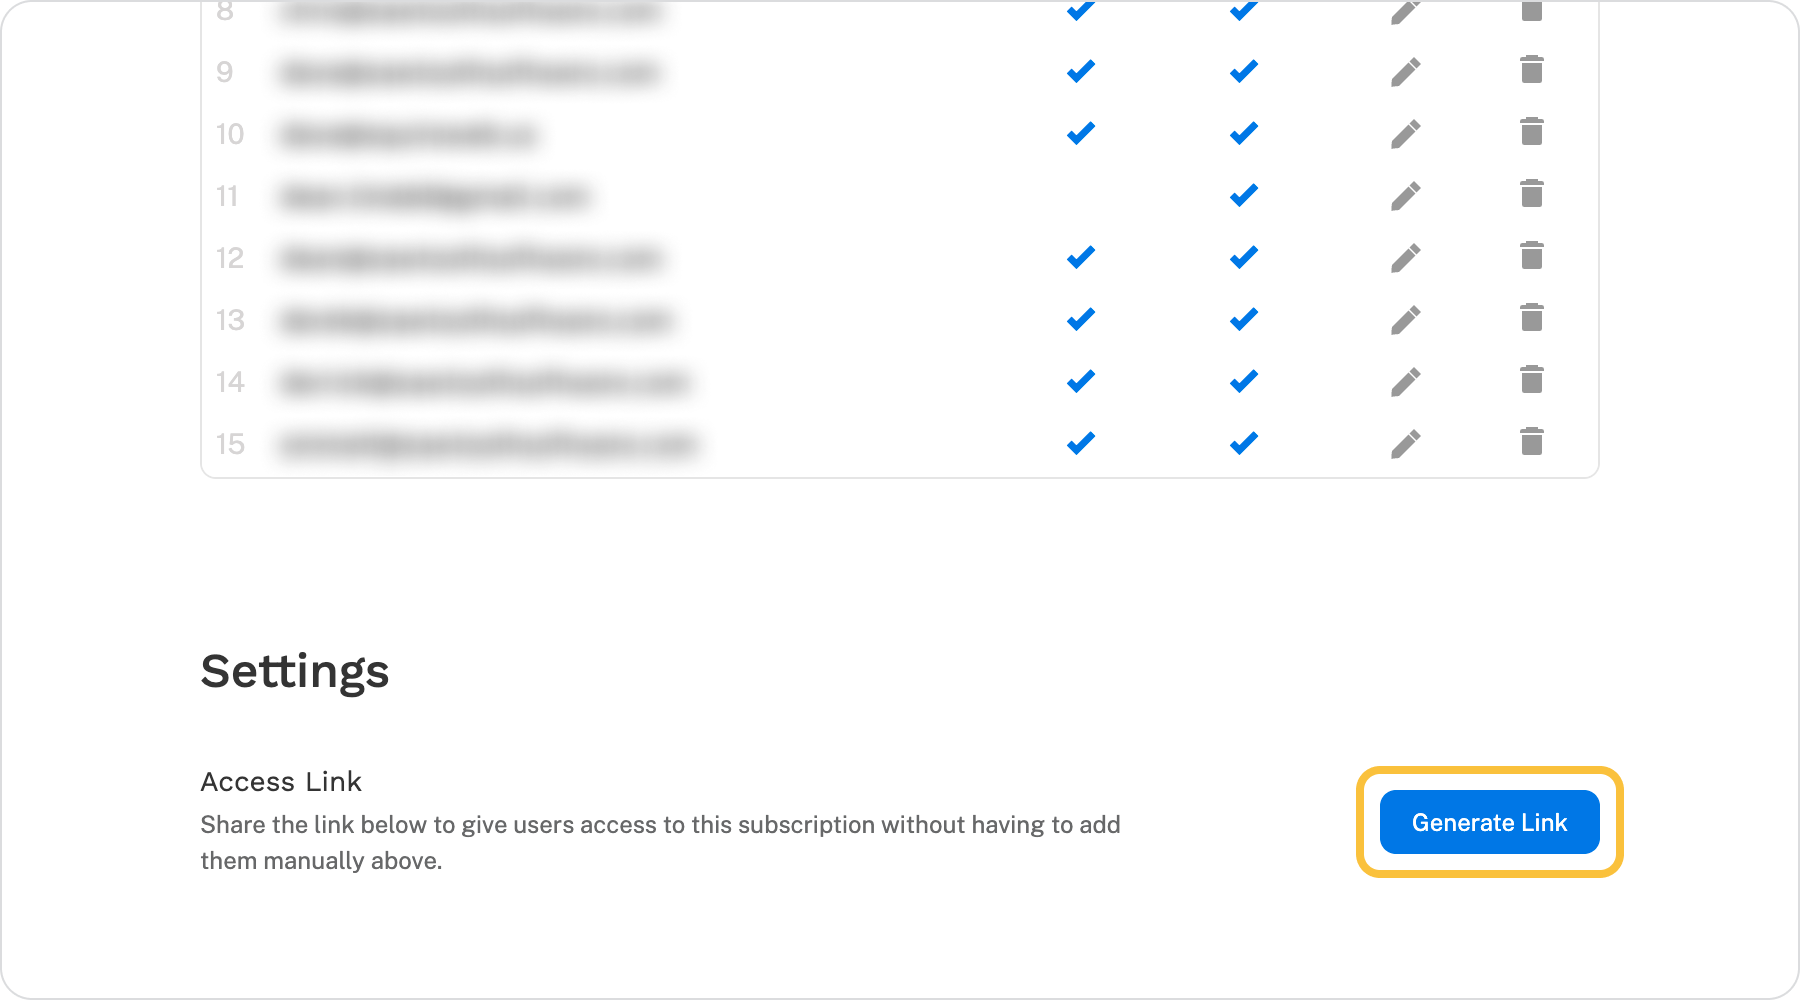
Task: Delete user in row 15
Action: click(1531, 442)
